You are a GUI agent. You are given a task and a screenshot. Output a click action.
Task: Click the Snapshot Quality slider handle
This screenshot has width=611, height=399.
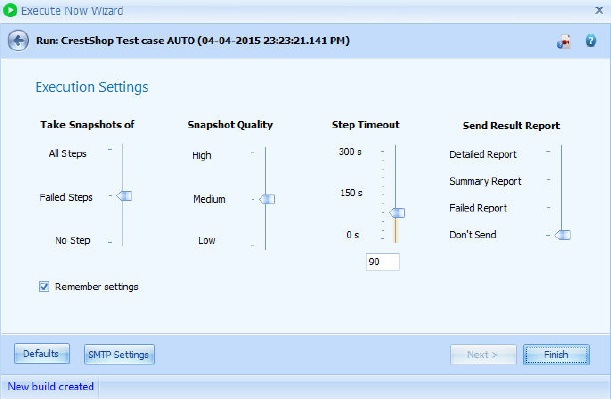tap(267, 199)
